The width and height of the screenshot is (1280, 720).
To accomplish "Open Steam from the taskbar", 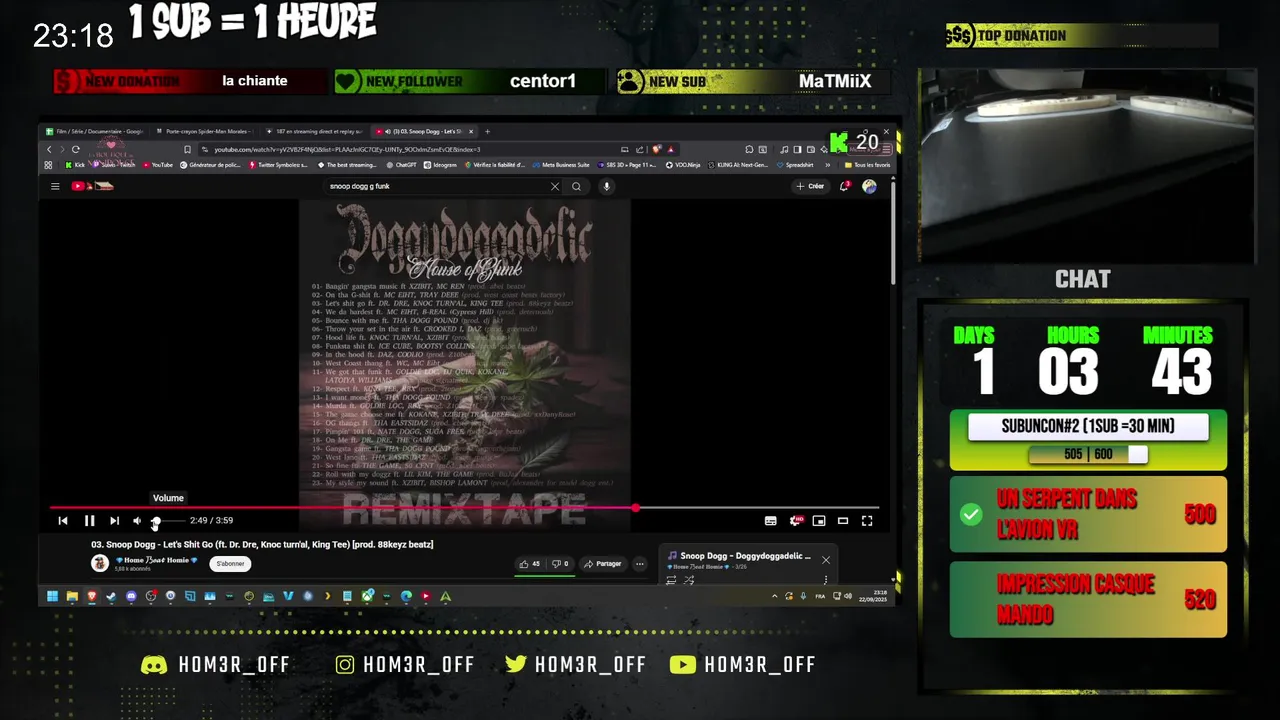I will (x=111, y=596).
